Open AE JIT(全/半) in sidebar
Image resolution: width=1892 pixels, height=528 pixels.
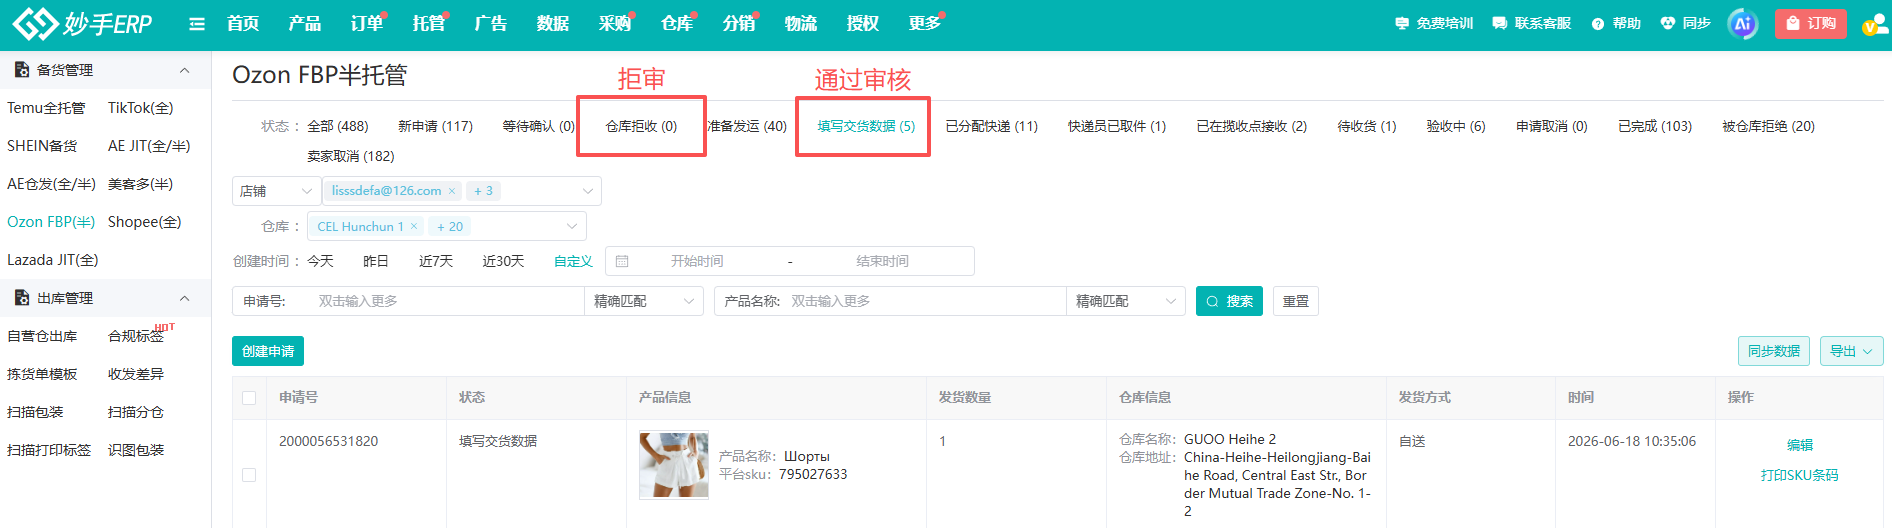149,146
